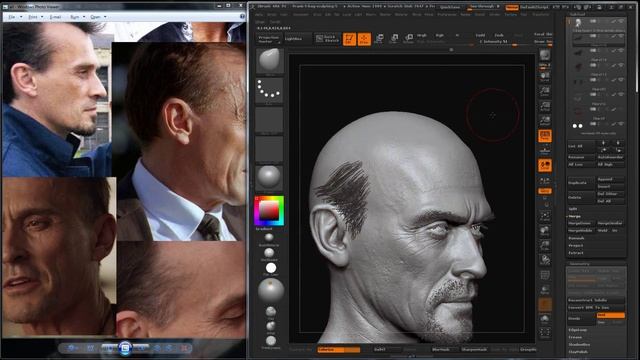Toggle visibility eye of the top subtool
Viewport: 640px width, 360px height.
[621, 21]
